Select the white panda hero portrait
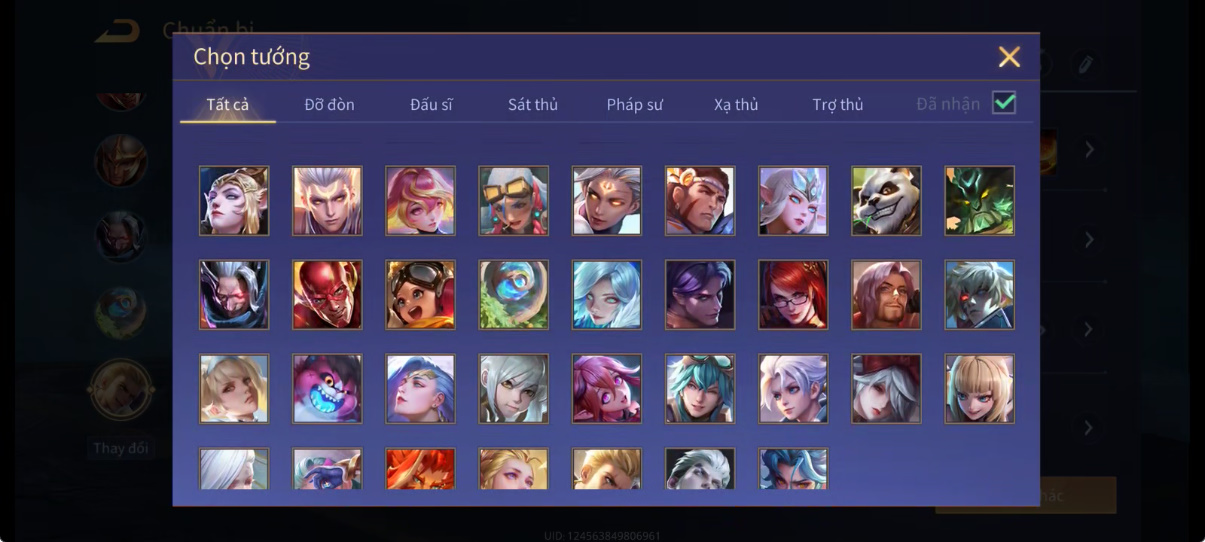Image resolution: width=1205 pixels, height=542 pixels. [x=887, y=201]
